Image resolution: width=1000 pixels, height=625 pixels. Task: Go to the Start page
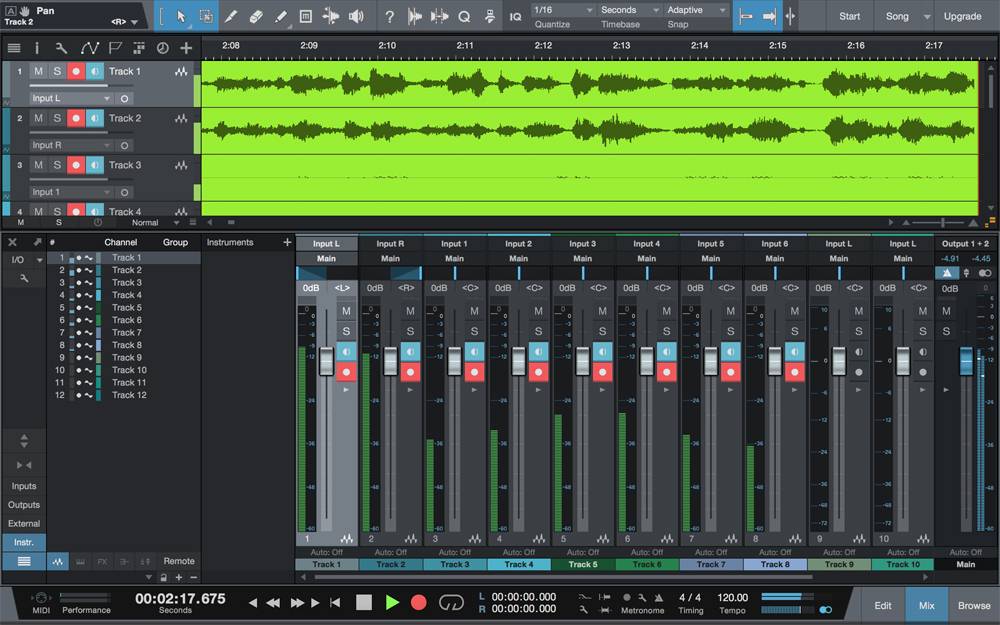[x=849, y=17]
